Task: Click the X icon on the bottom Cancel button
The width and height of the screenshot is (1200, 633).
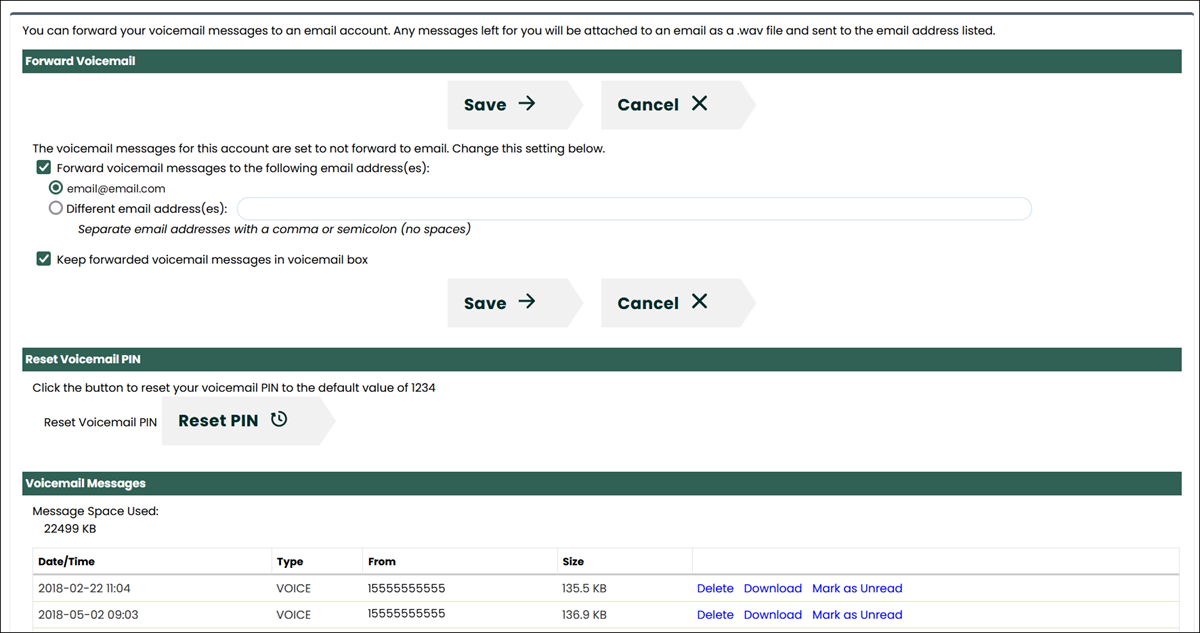Action: [698, 302]
